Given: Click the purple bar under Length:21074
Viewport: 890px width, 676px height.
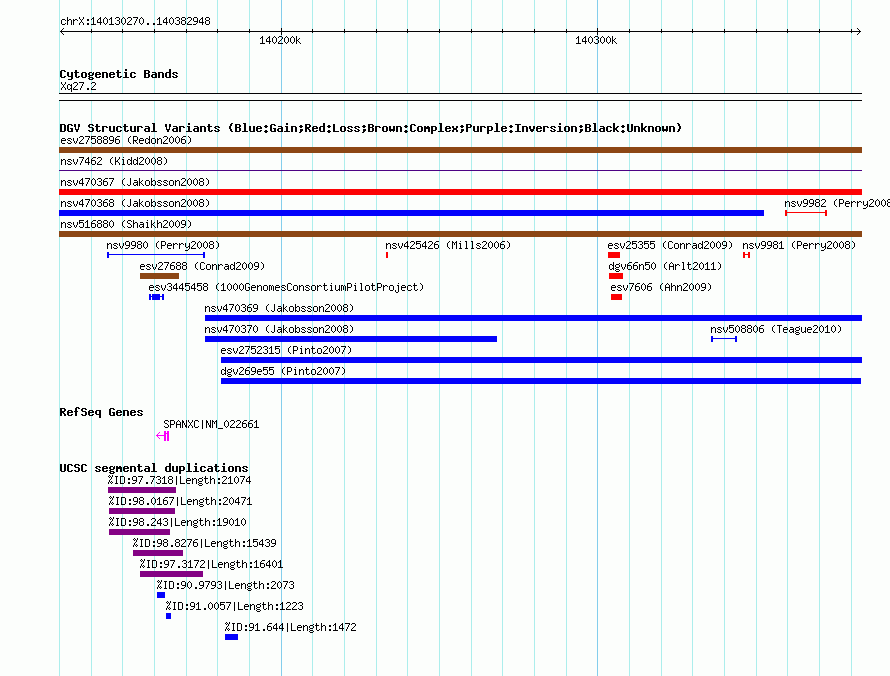Looking at the screenshot, I should pyautogui.click(x=142, y=490).
